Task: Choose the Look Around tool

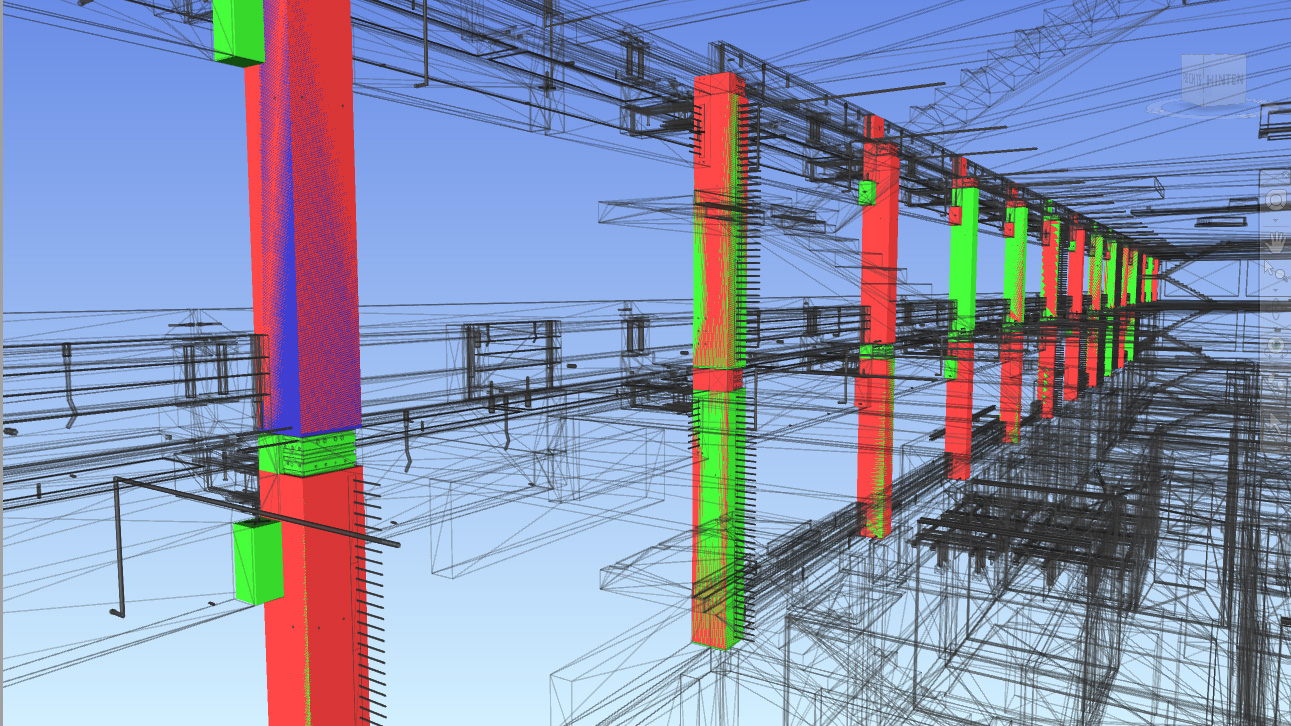Action: click(x=1275, y=345)
